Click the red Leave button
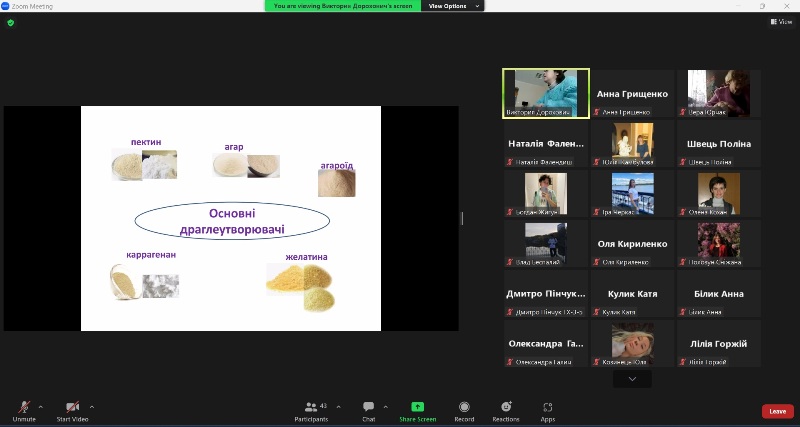The width and height of the screenshot is (800, 427). pos(778,411)
